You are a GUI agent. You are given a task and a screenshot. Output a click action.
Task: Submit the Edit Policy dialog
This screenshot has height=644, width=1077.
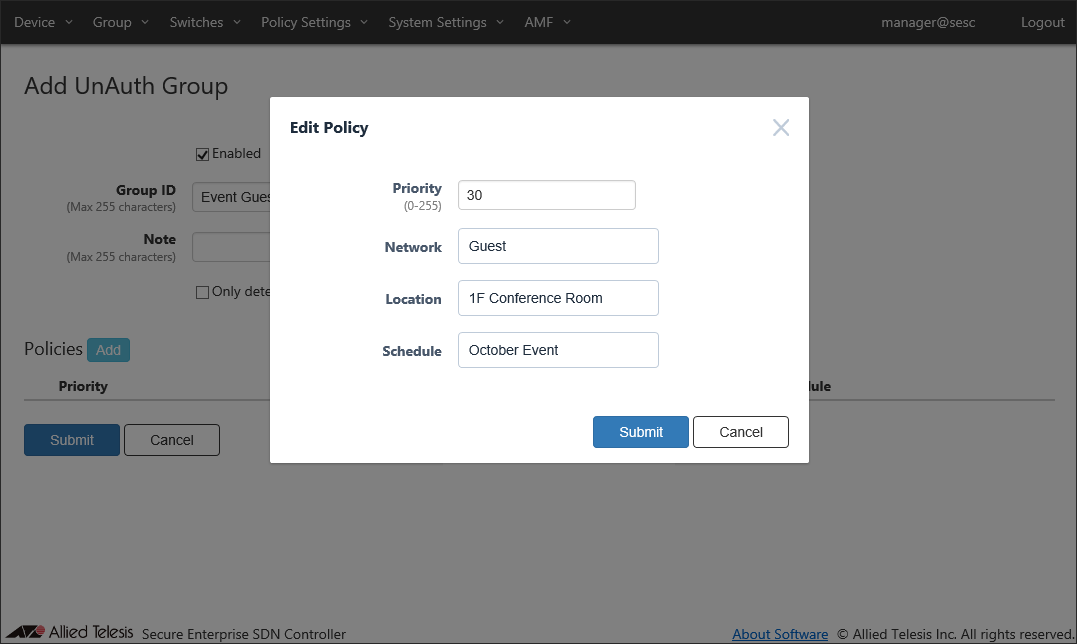point(640,432)
